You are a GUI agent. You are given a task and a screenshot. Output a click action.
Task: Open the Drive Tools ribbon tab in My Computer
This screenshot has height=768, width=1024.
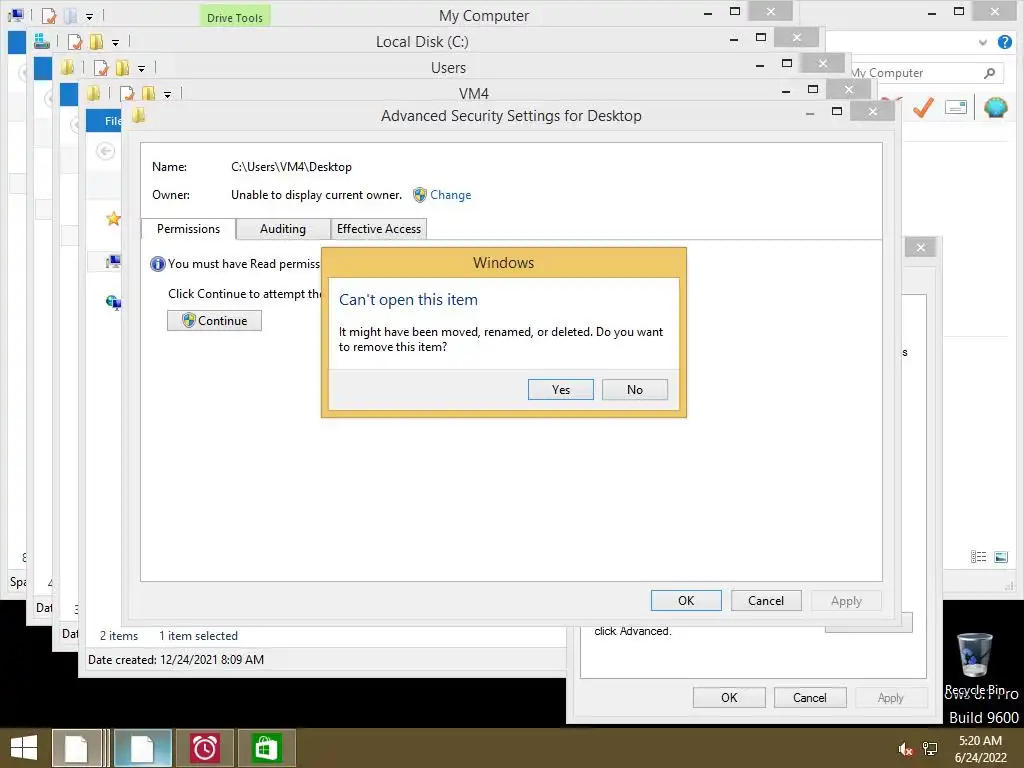(234, 17)
